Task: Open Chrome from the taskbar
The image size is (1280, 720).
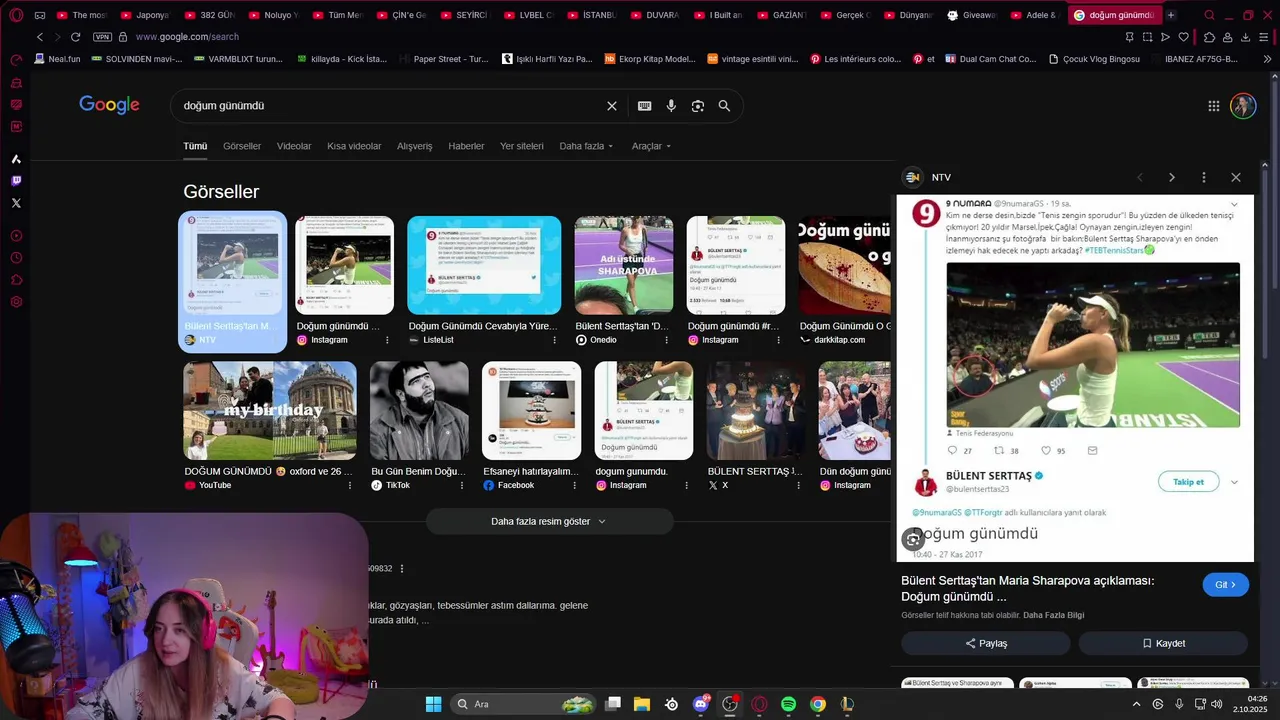Action: [x=818, y=704]
